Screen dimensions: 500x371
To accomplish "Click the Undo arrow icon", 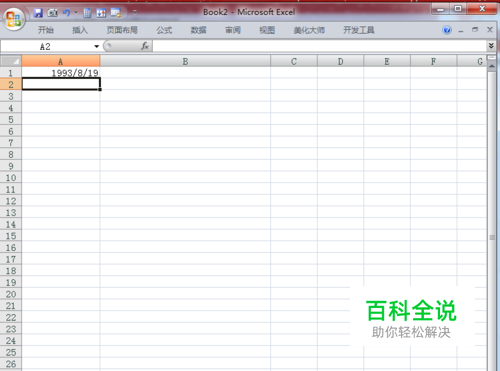I will pyautogui.click(x=67, y=13).
